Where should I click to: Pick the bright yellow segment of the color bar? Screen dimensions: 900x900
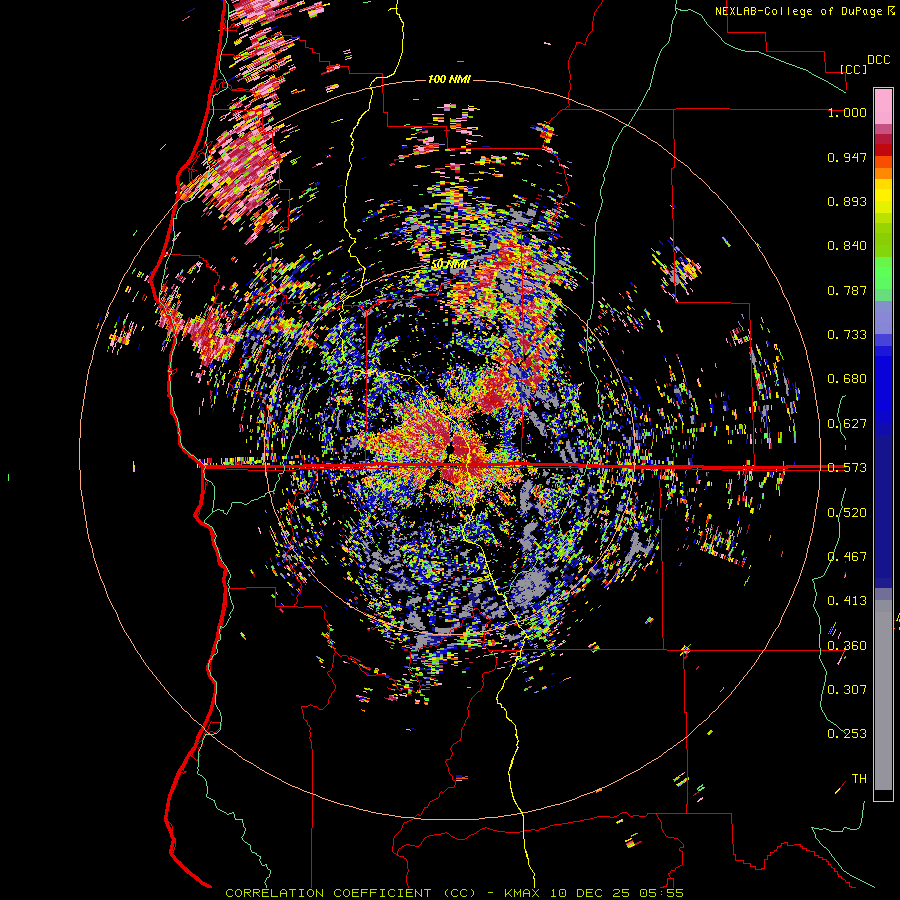(x=883, y=197)
